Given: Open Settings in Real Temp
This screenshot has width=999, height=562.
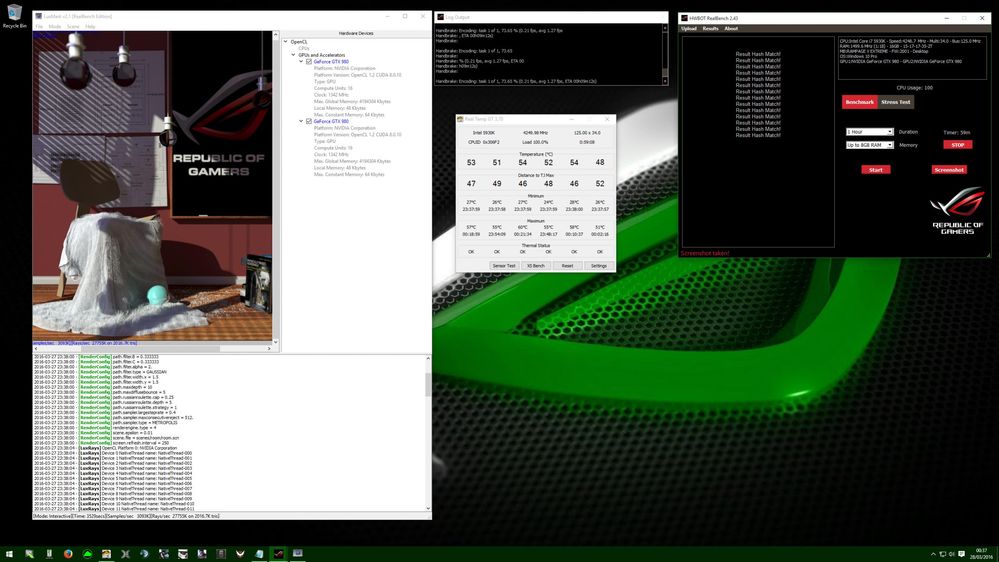Looking at the screenshot, I should [x=599, y=266].
